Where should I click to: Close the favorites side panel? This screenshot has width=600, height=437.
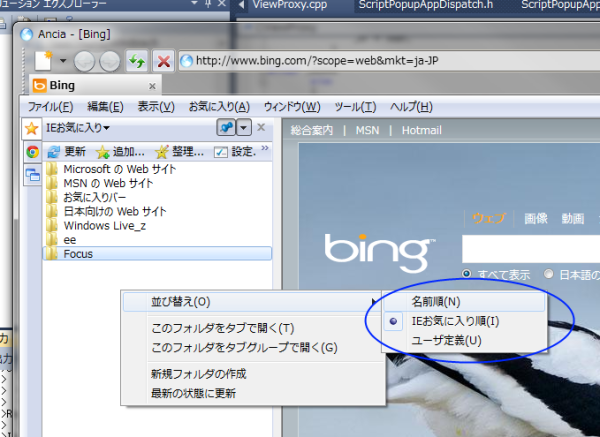(261, 127)
